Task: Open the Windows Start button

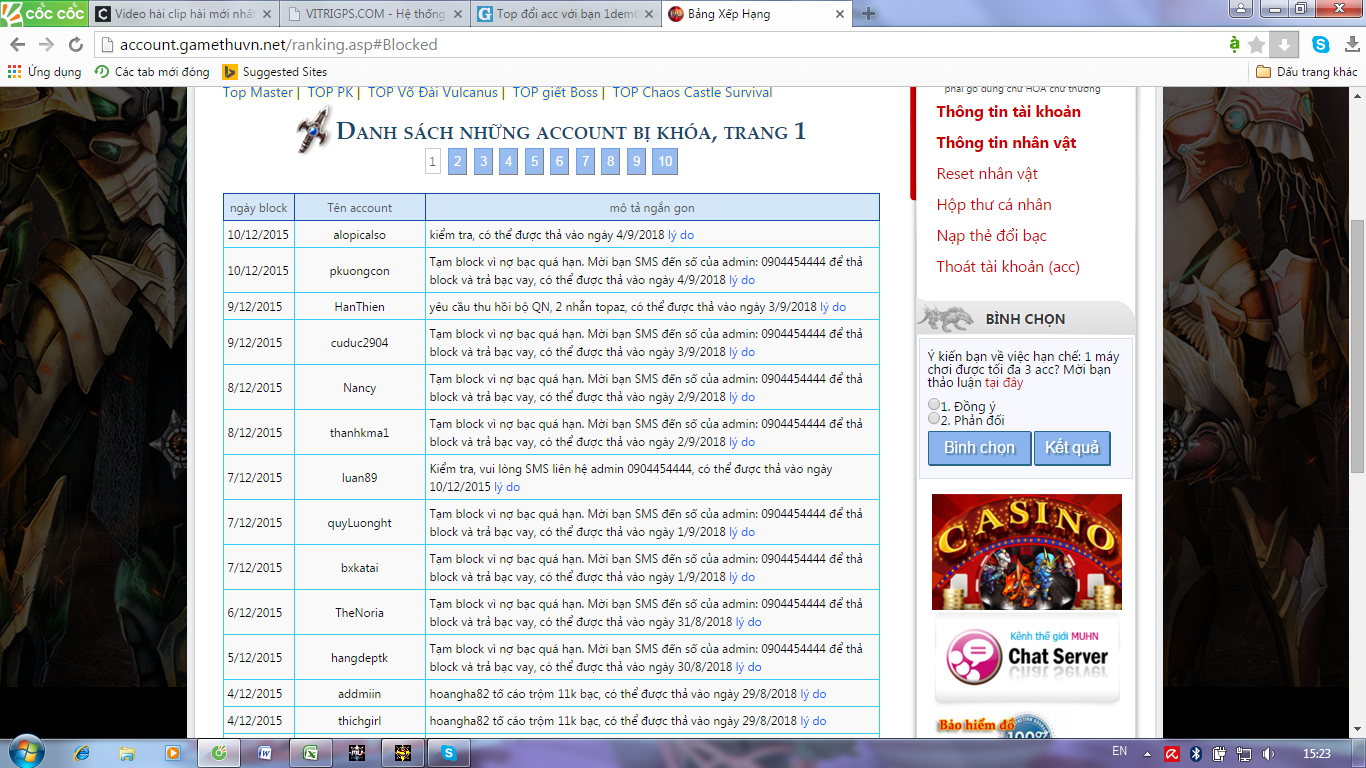Action: tap(24, 750)
